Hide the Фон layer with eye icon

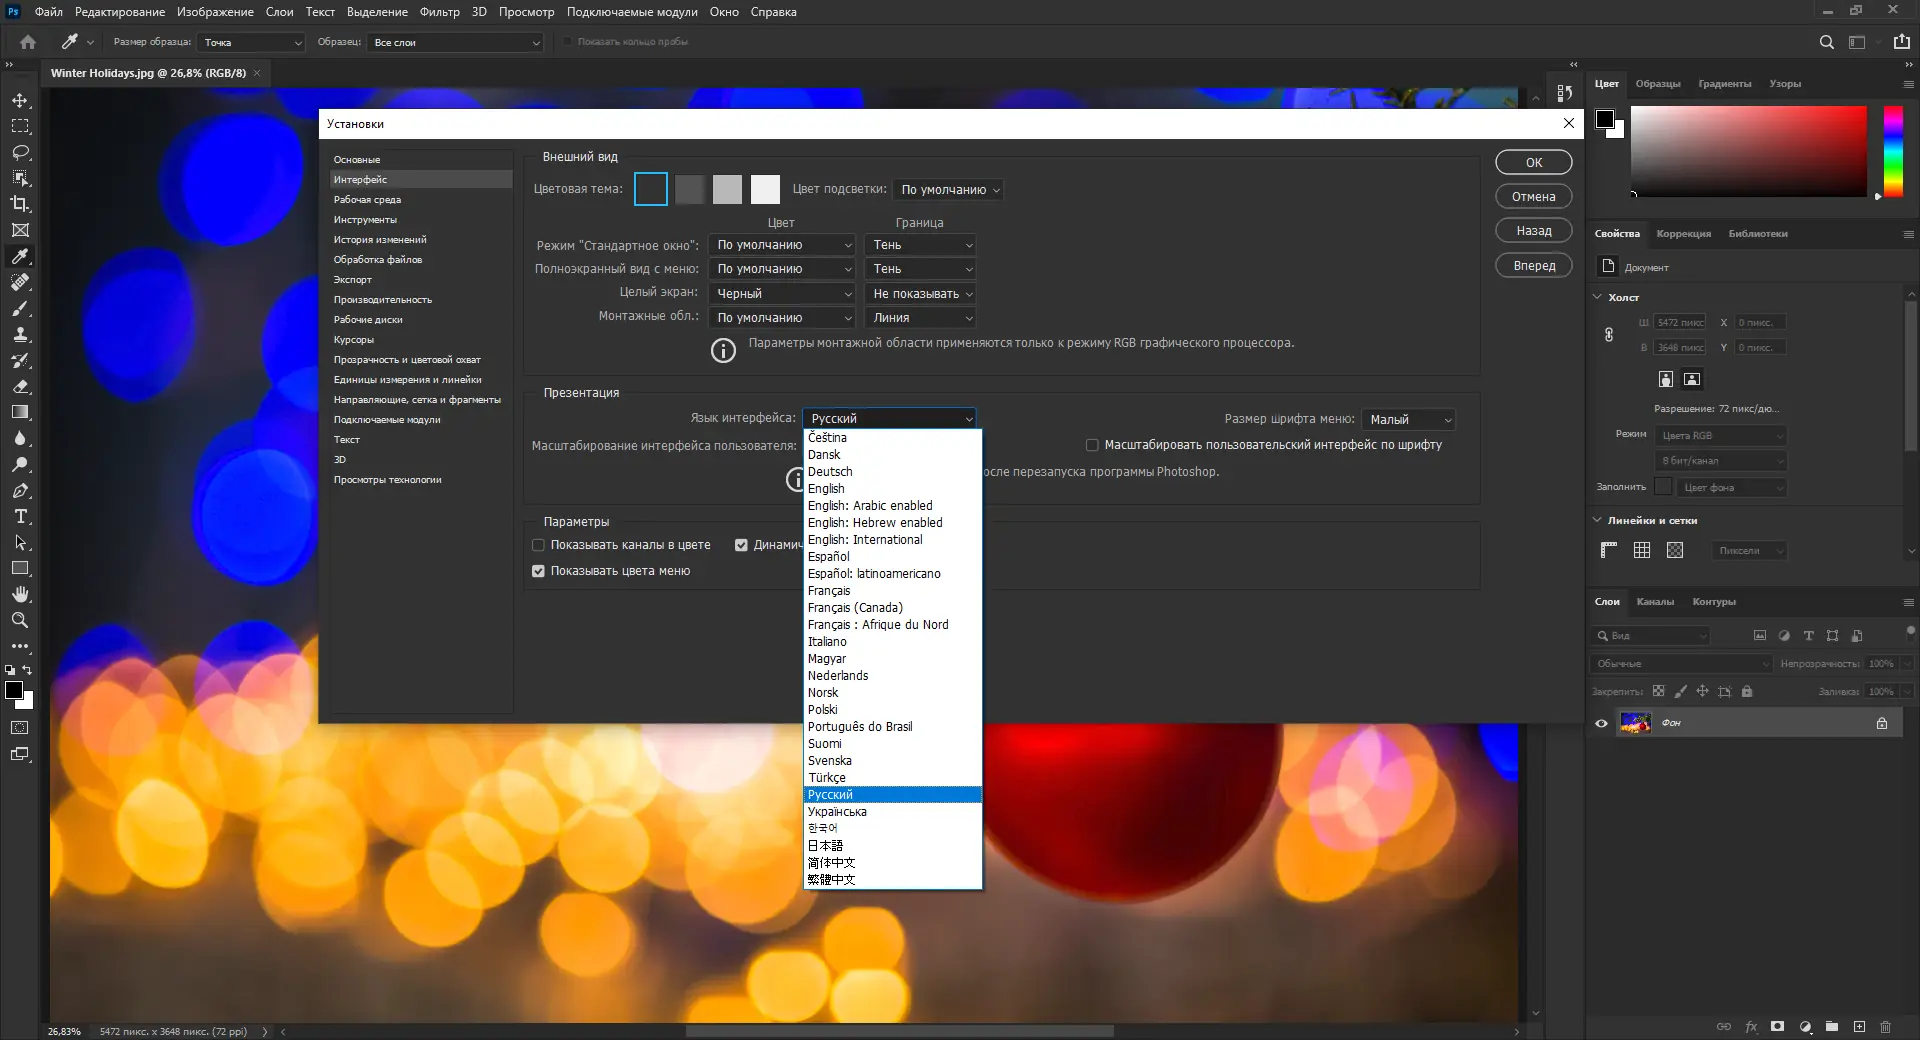[x=1601, y=723]
